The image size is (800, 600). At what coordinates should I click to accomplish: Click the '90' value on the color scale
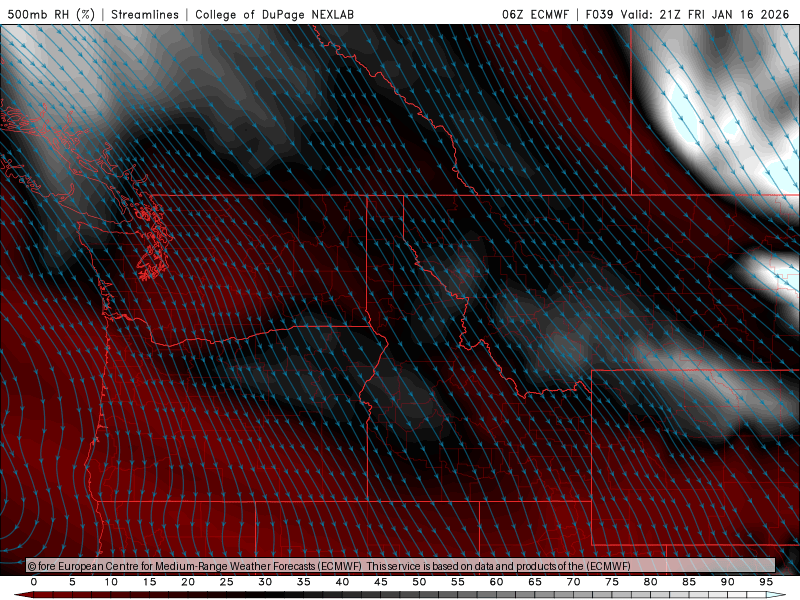coord(727,582)
